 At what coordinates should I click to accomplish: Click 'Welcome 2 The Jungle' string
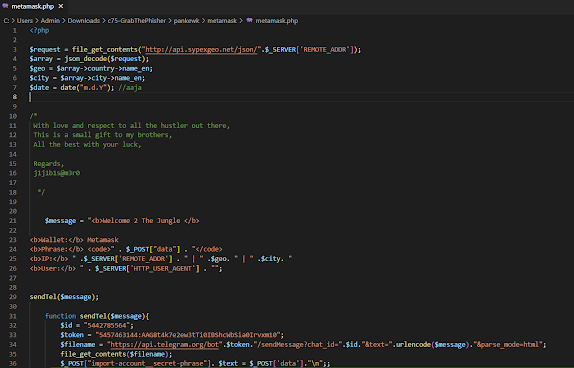click(x=142, y=221)
